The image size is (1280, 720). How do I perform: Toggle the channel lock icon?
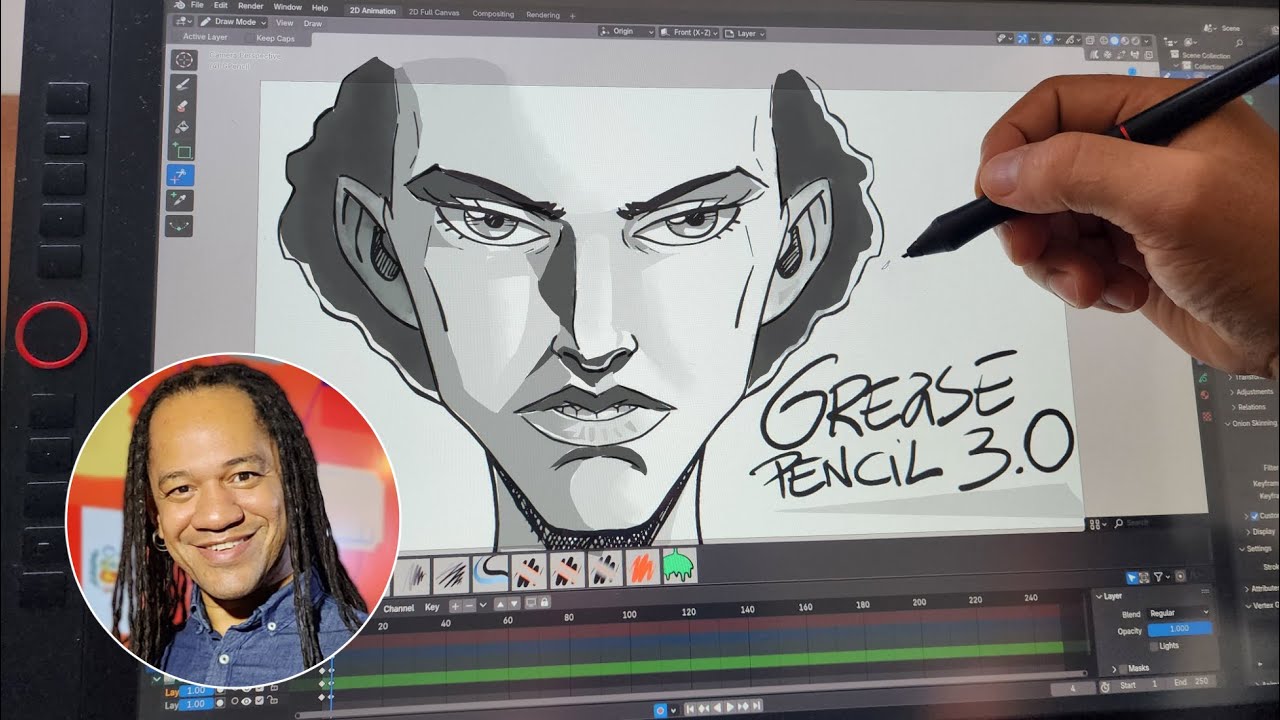(544, 603)
